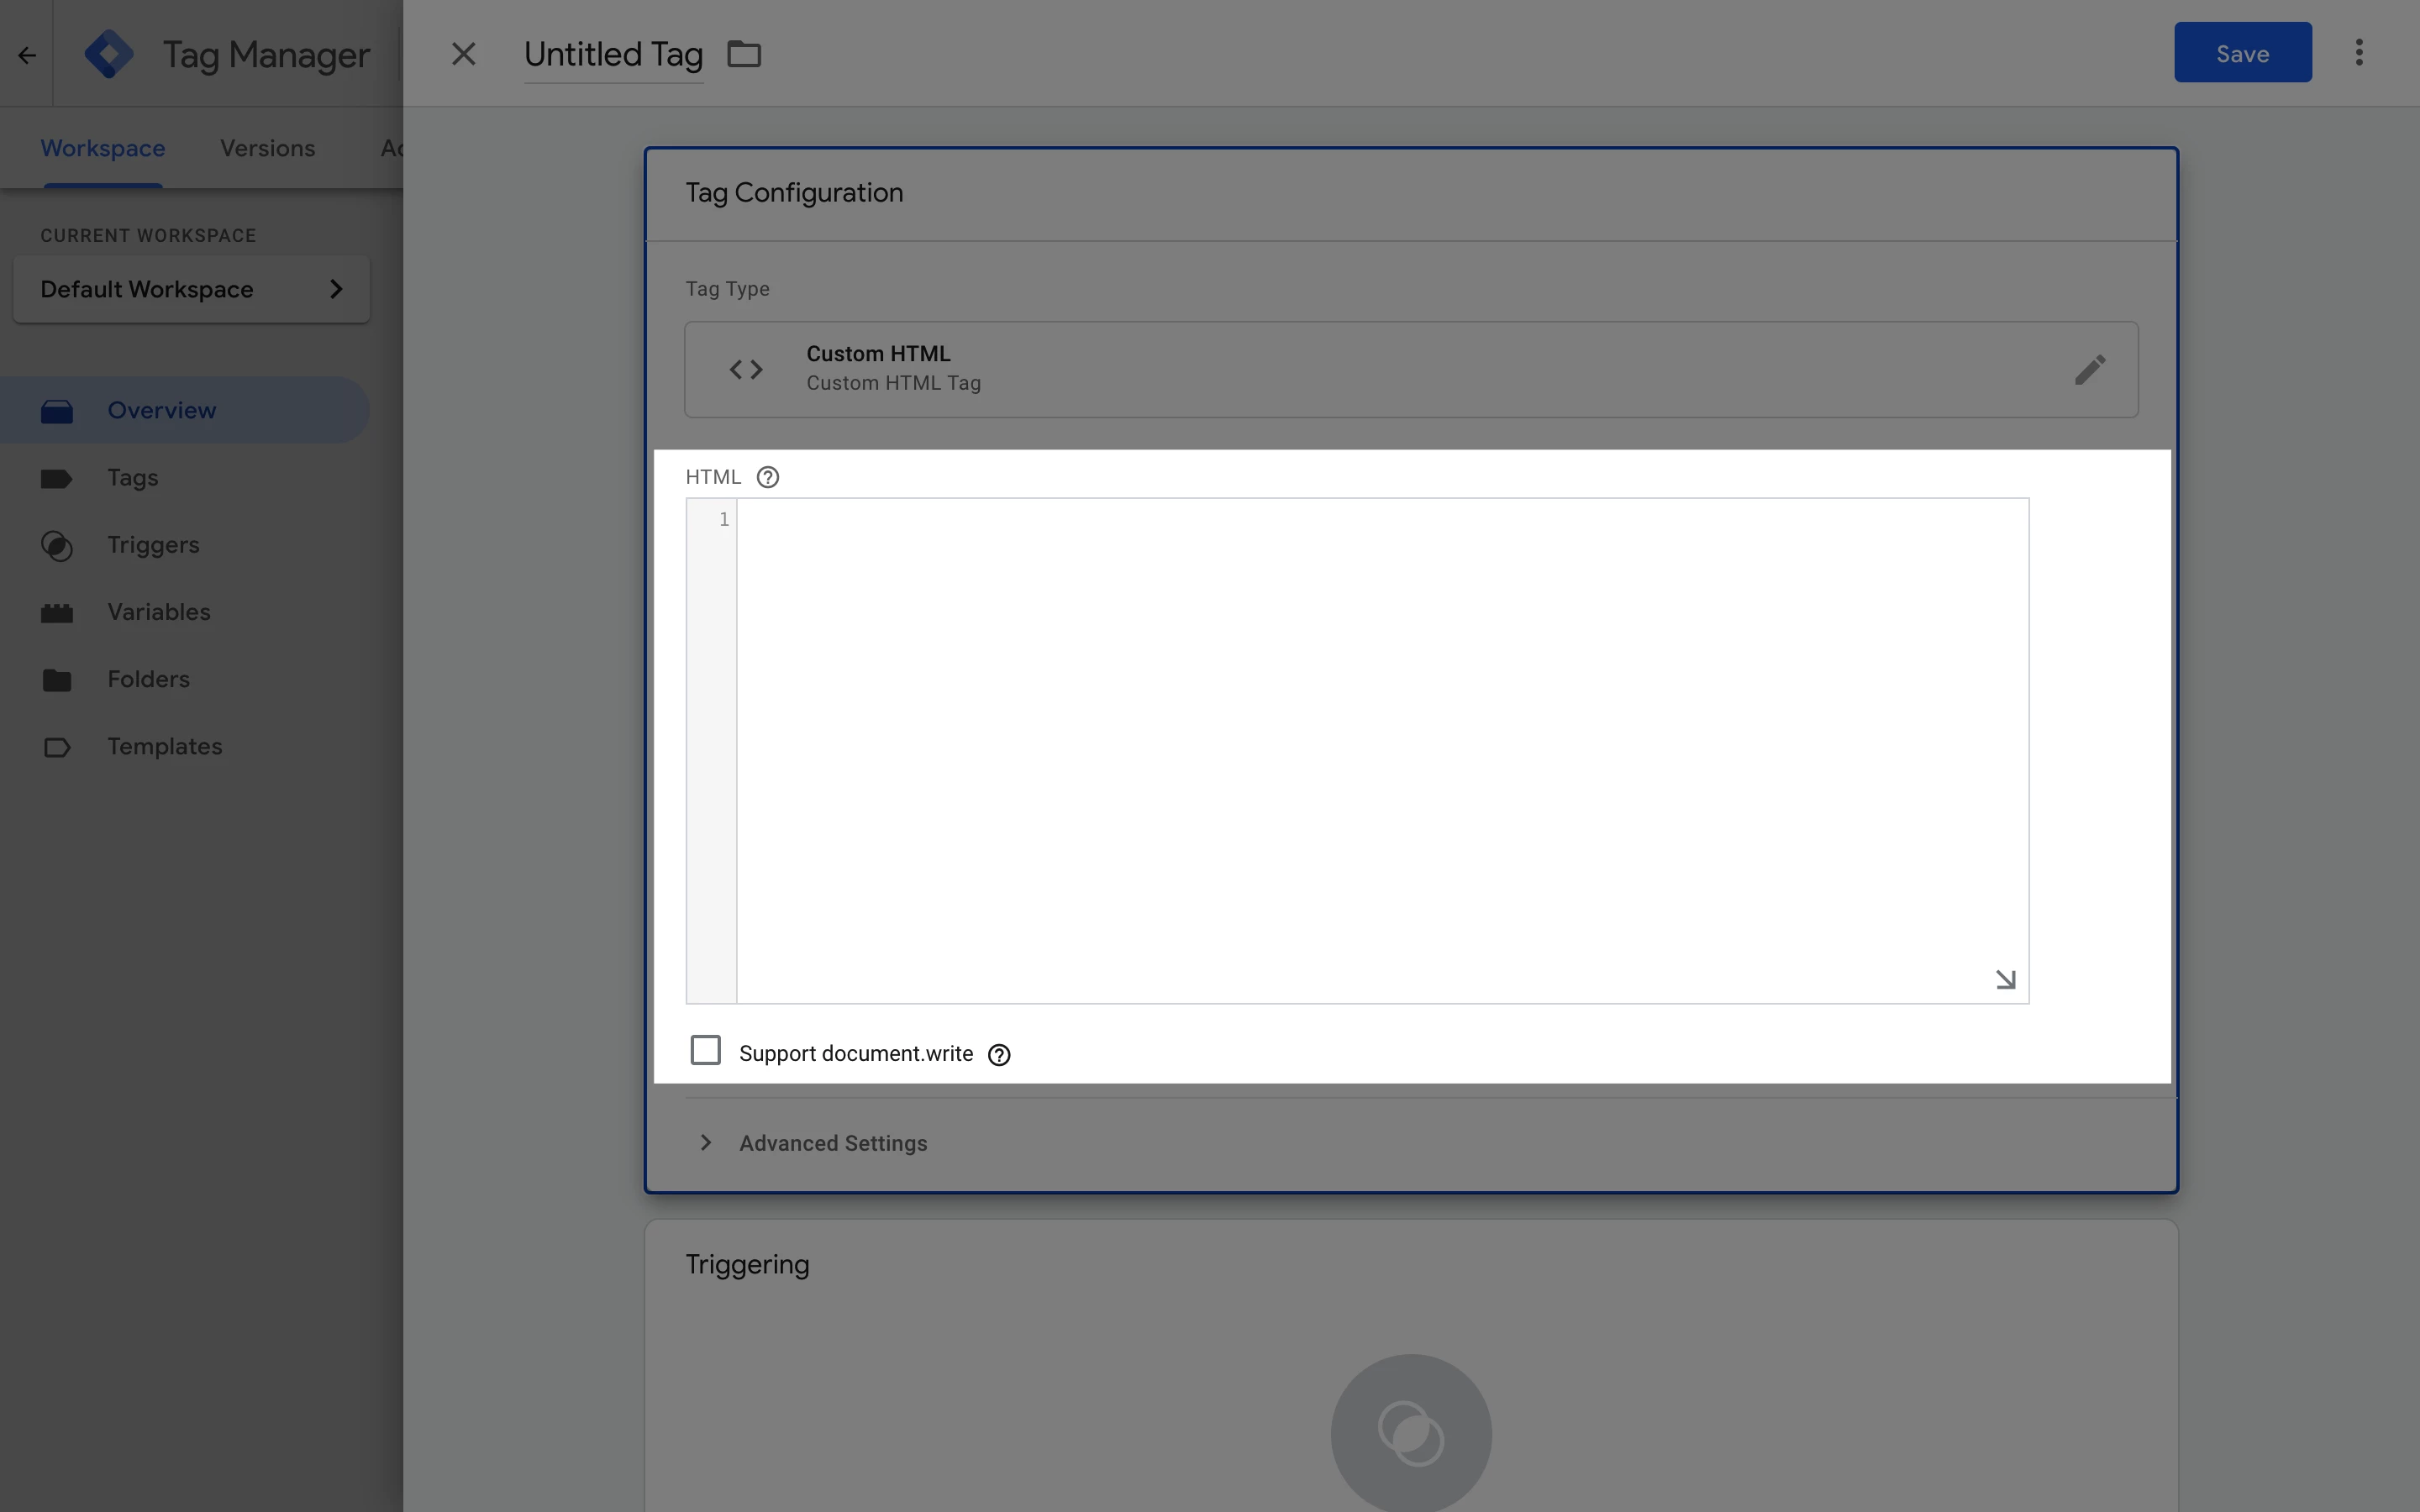Switch to the Versions tab
Viewport: 2420px width, 1512px height.
coord(267,148)
